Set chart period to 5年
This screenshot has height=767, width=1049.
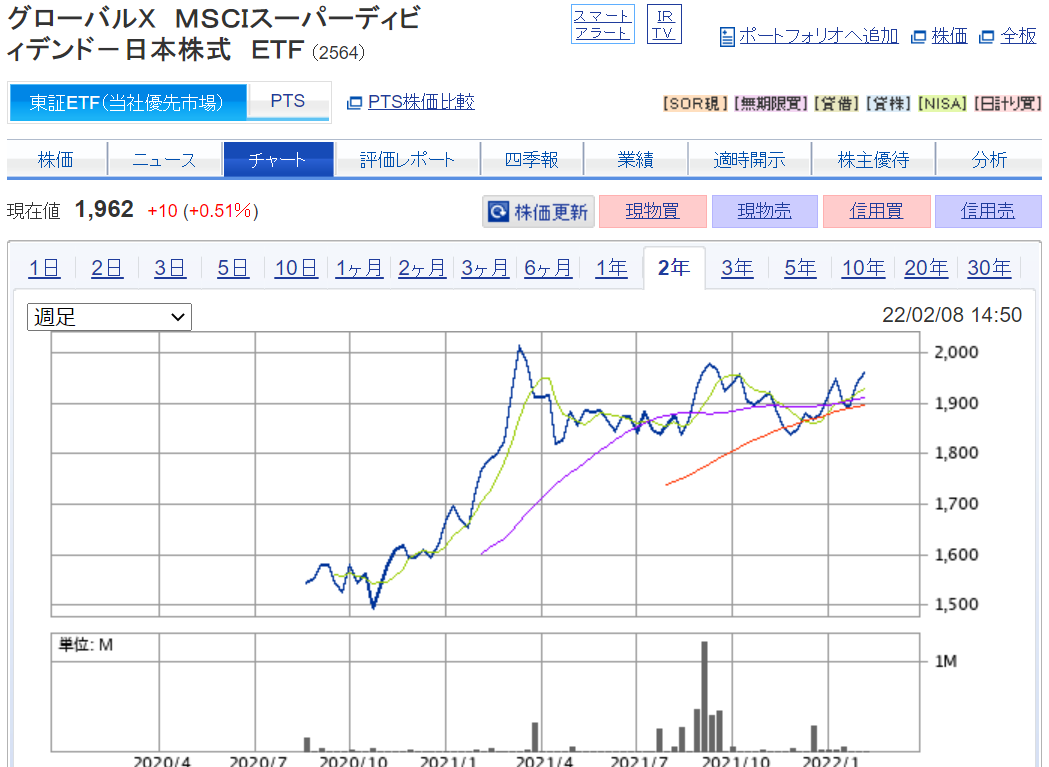[800, 268]
